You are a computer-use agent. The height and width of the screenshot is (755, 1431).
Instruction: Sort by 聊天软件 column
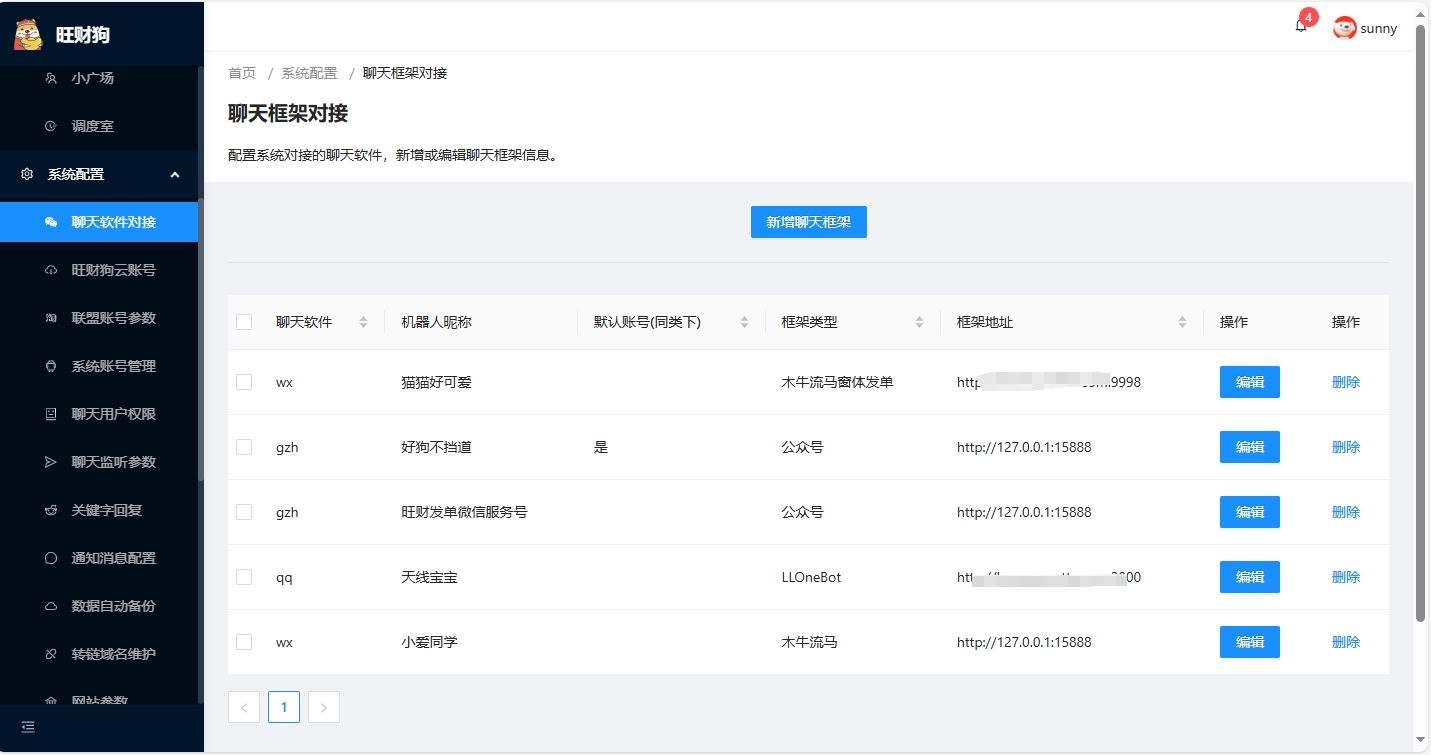363,322
